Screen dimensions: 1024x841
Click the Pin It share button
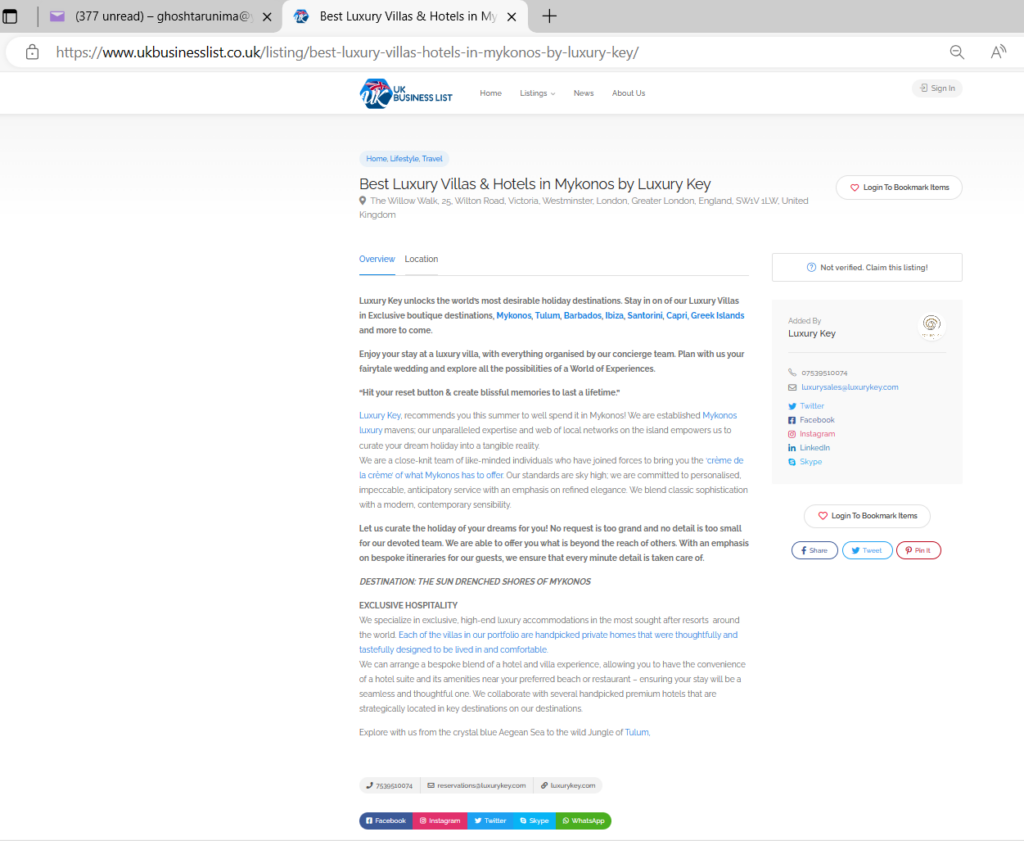(x=918, y=550)
